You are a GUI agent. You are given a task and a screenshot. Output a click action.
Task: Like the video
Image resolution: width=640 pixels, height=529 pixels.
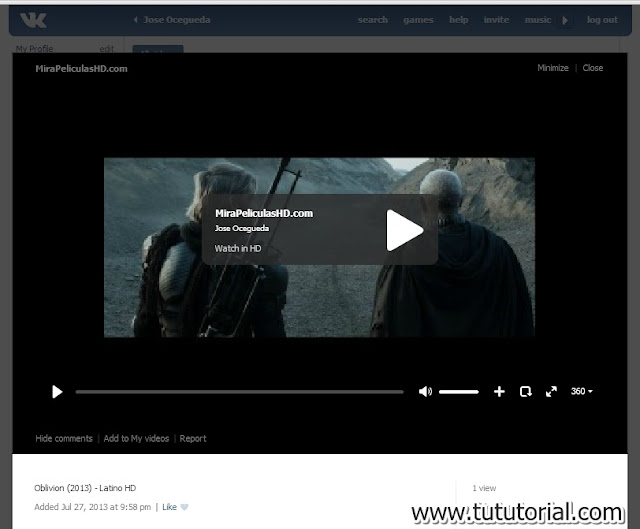[169, 507]
